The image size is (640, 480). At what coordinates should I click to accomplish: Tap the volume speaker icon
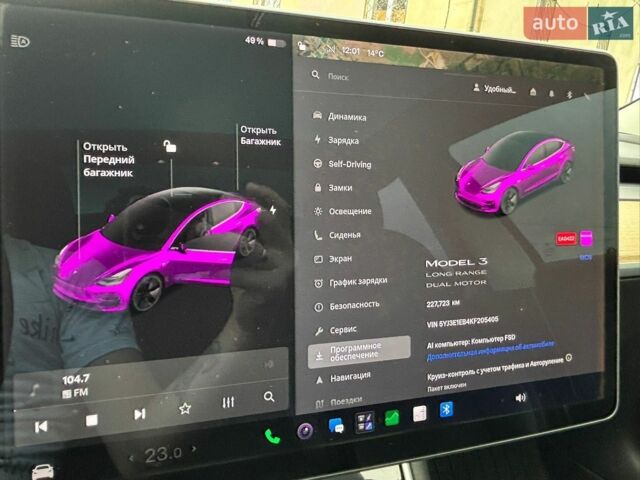click(520, 398)
